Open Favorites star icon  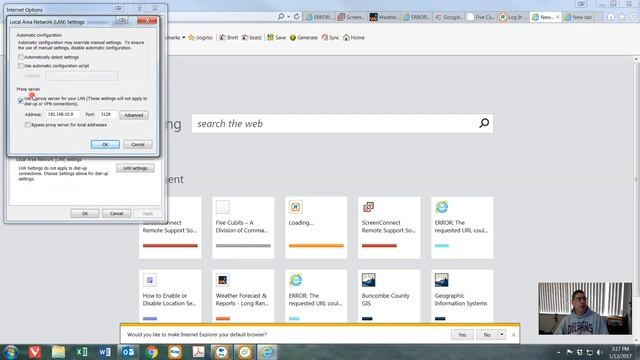[622, 17]
